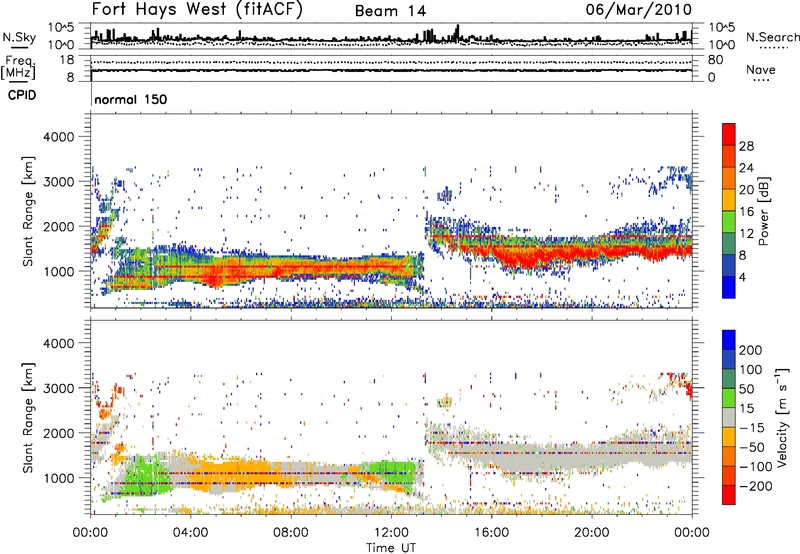The width and height of the screenshot is (800, 554).
Task: Click the "28" Power colorbar label
Action: (x=746, y=146)
